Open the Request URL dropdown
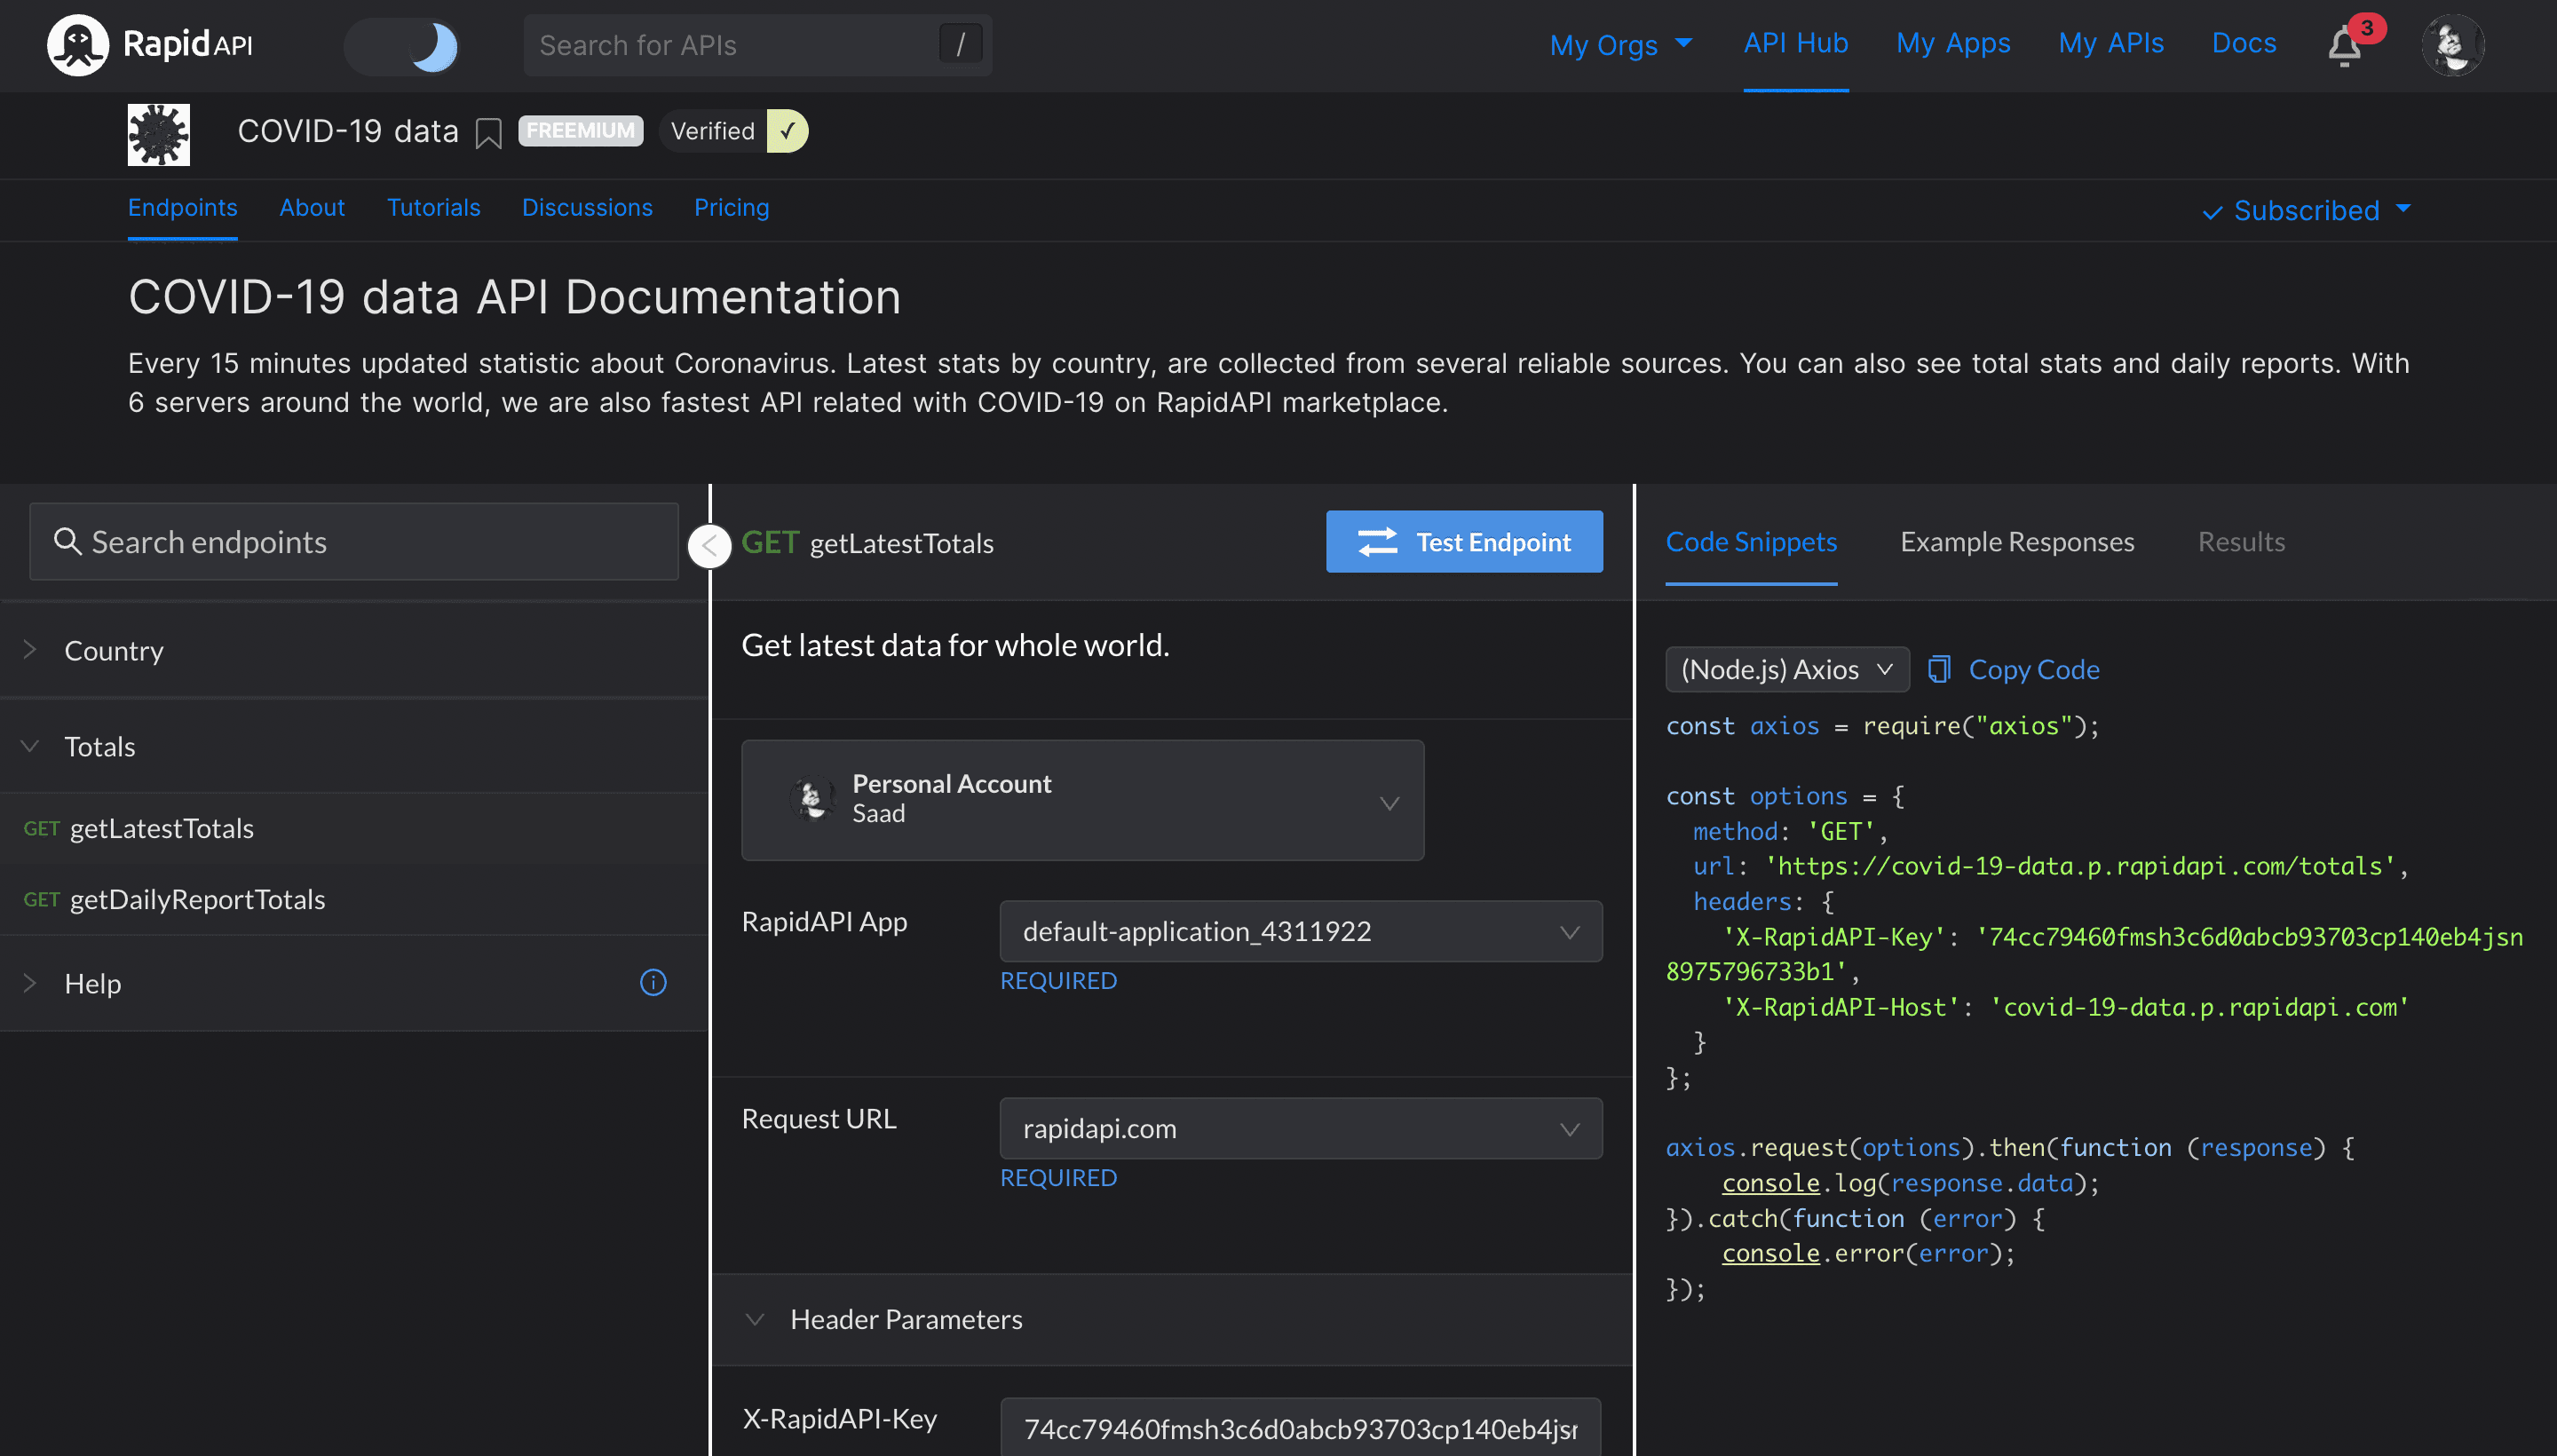The width and height of the screenshot is (2557, 1456). pos(1301,1129)
